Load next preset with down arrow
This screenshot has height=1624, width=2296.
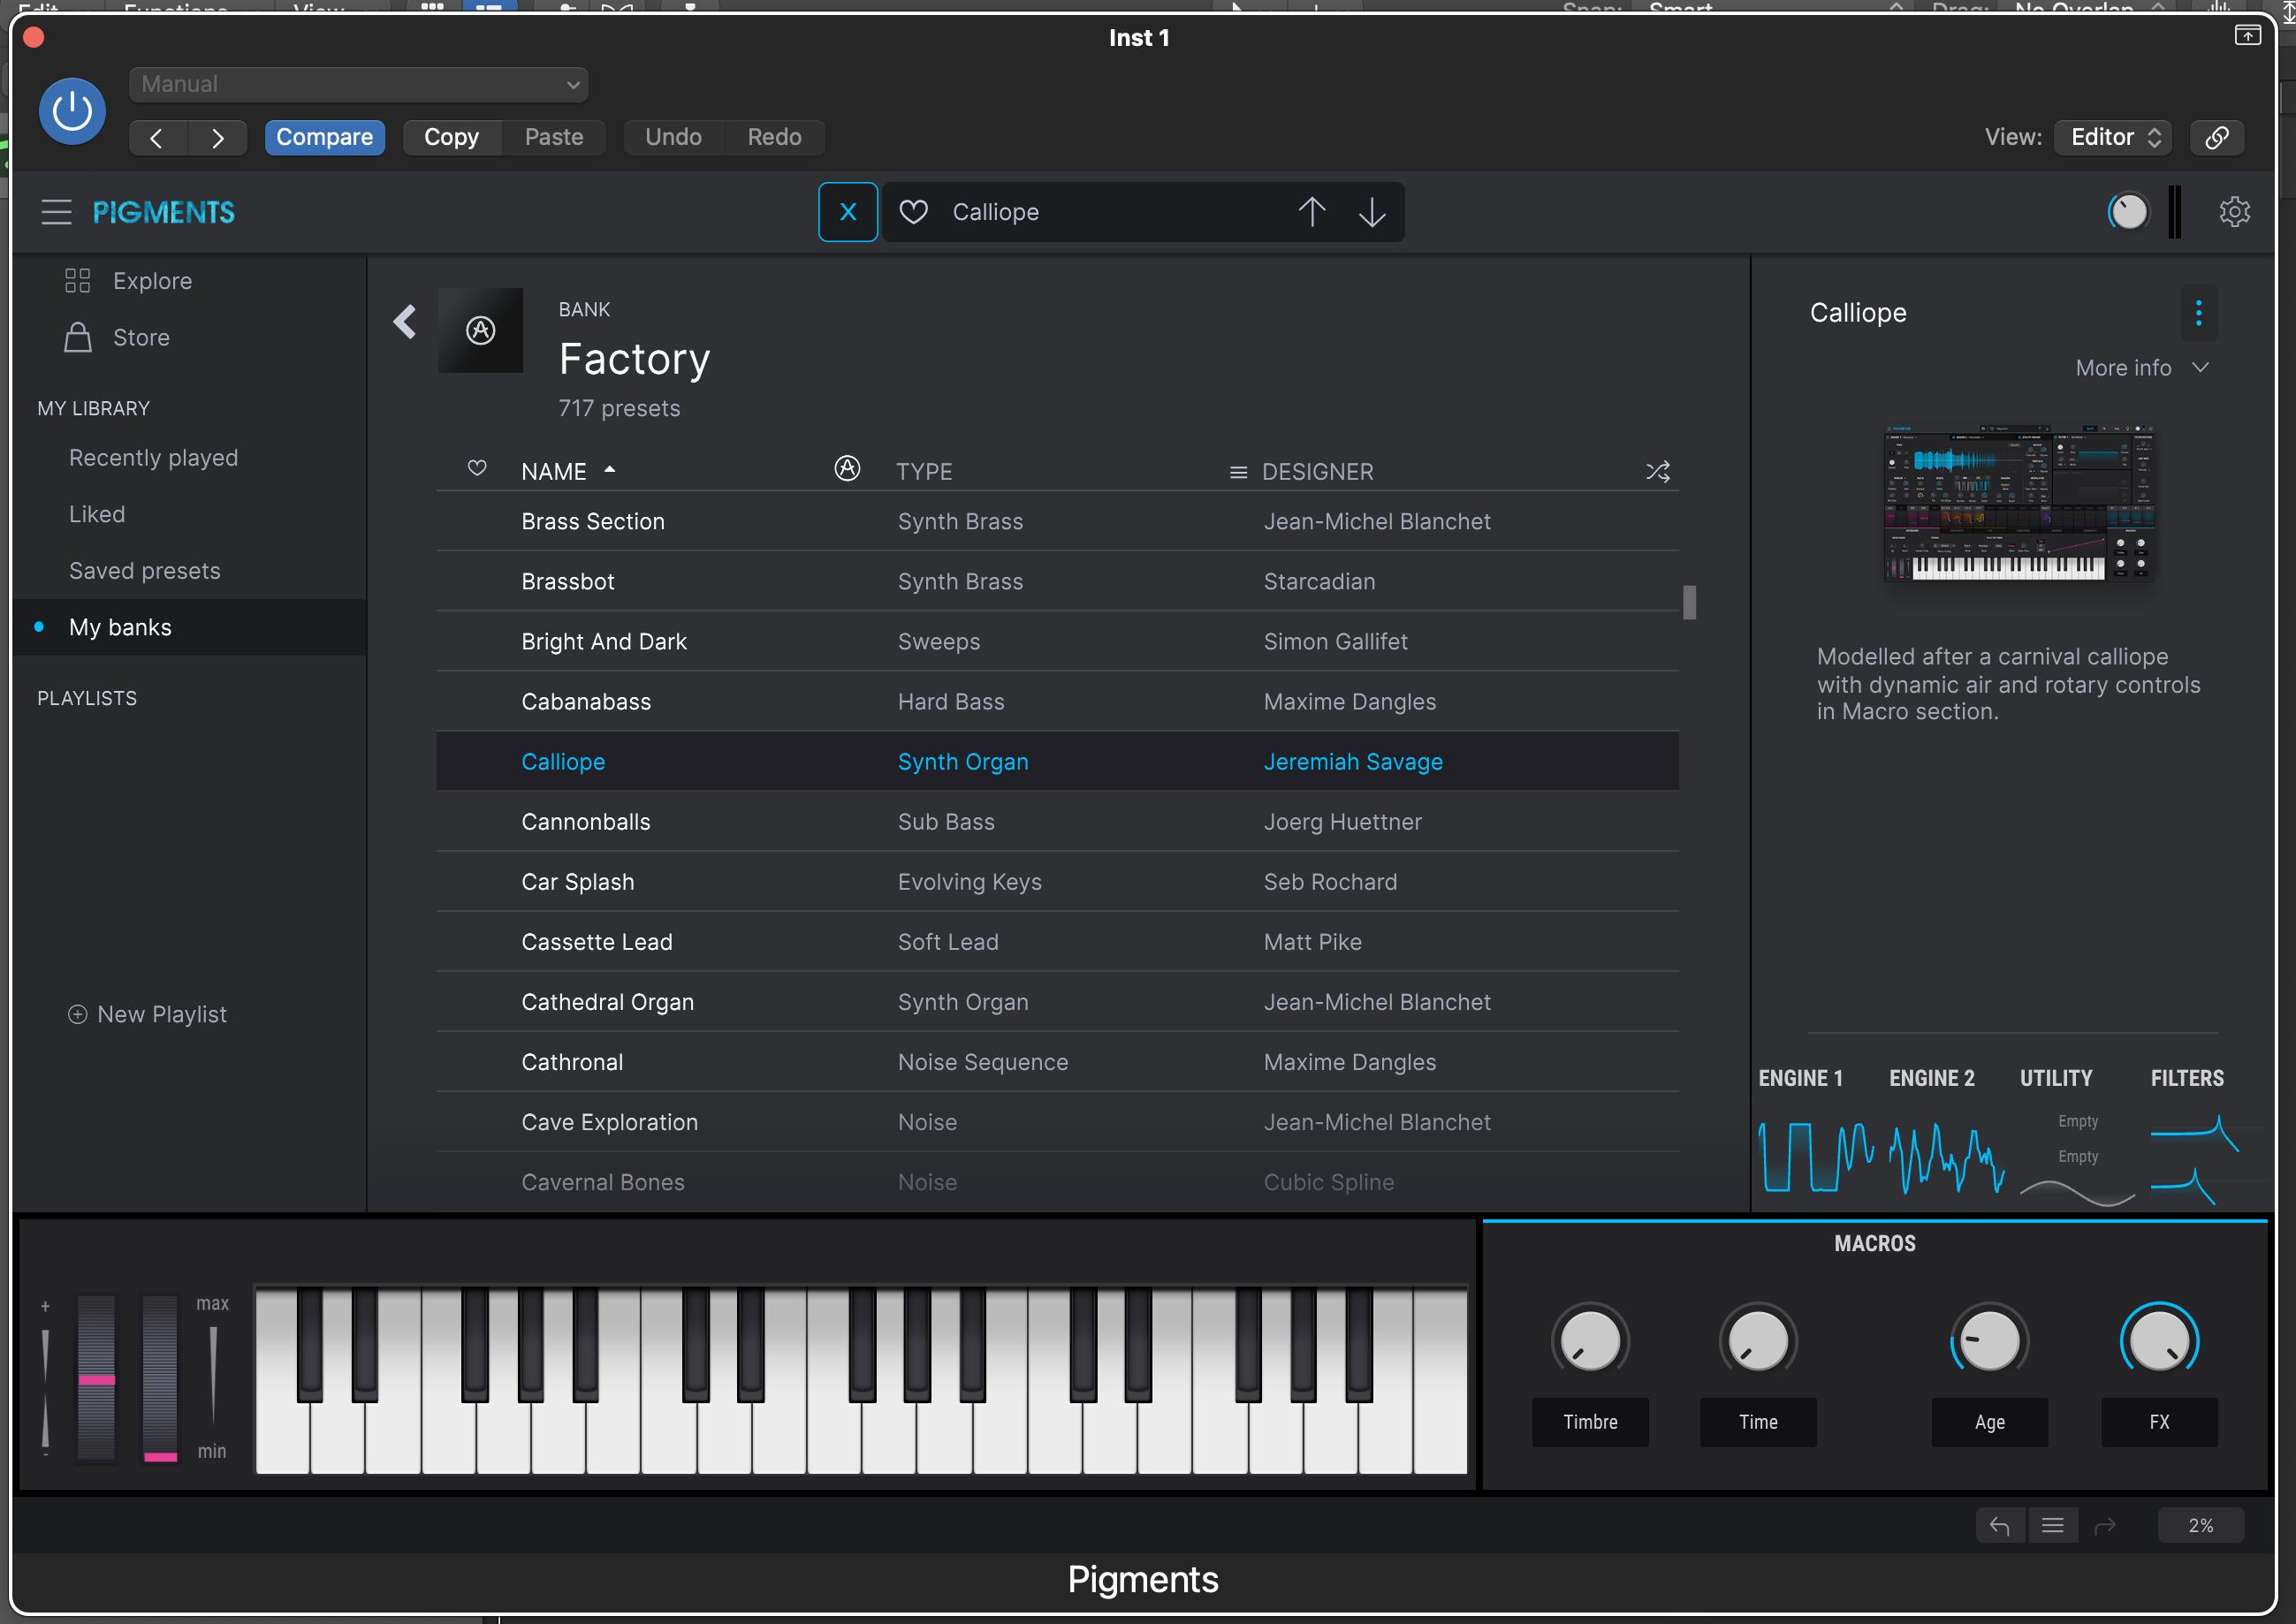point(1372,212)
